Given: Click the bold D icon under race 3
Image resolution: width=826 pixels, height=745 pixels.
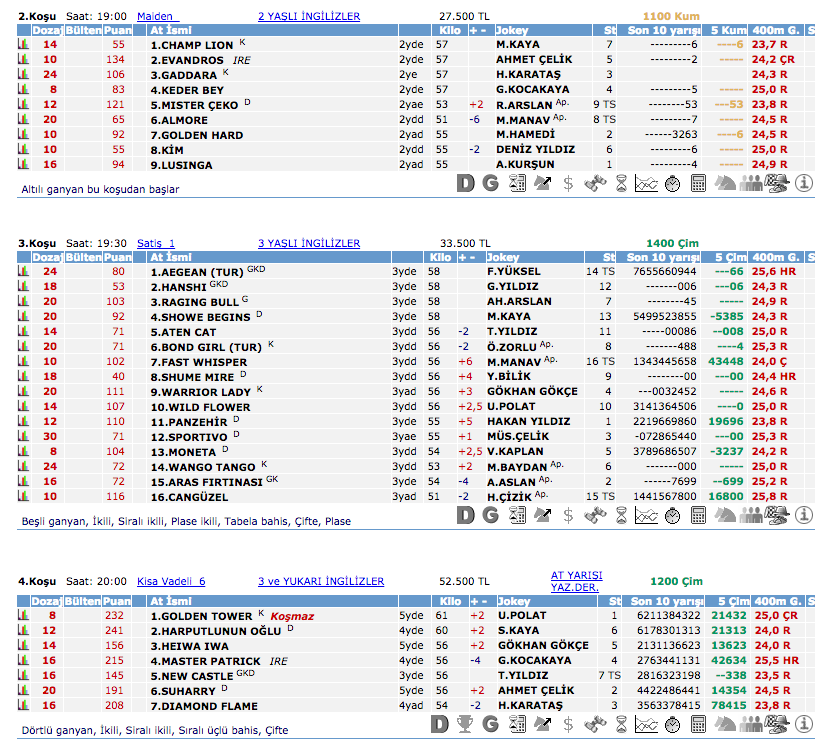Looking at the screenshot, I should pos(464,515).
